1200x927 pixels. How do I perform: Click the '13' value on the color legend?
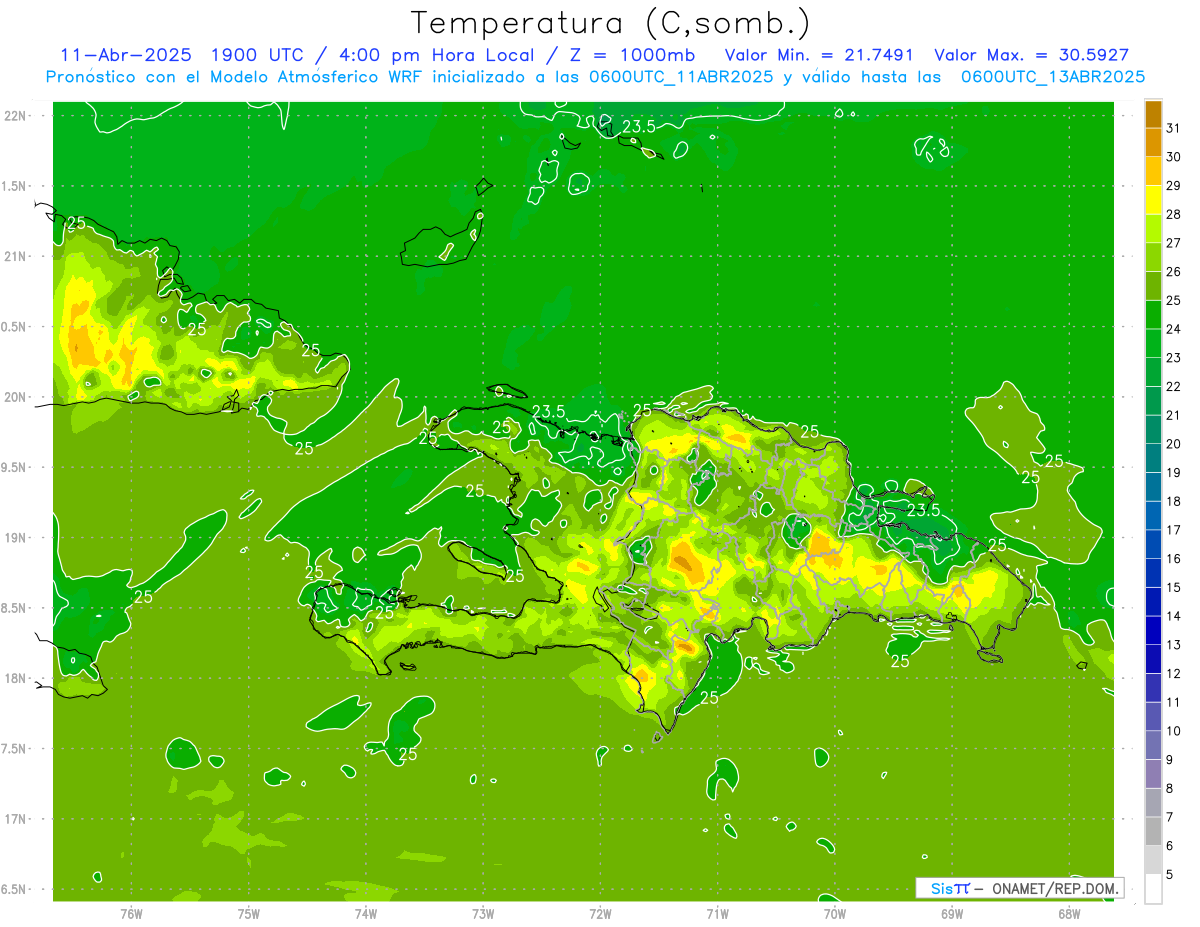pos(1174,645)
